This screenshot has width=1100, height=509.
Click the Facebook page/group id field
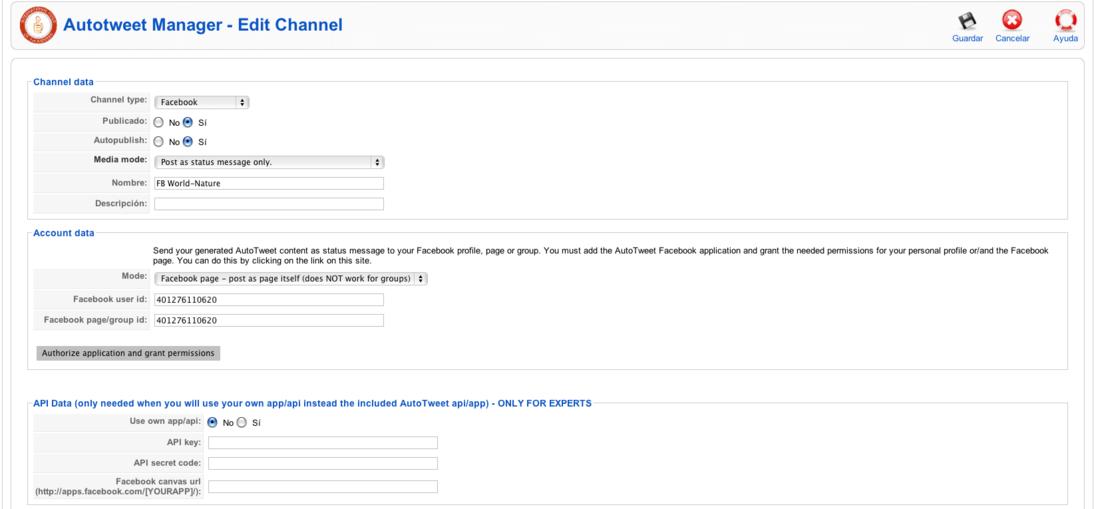pos(269,320)
